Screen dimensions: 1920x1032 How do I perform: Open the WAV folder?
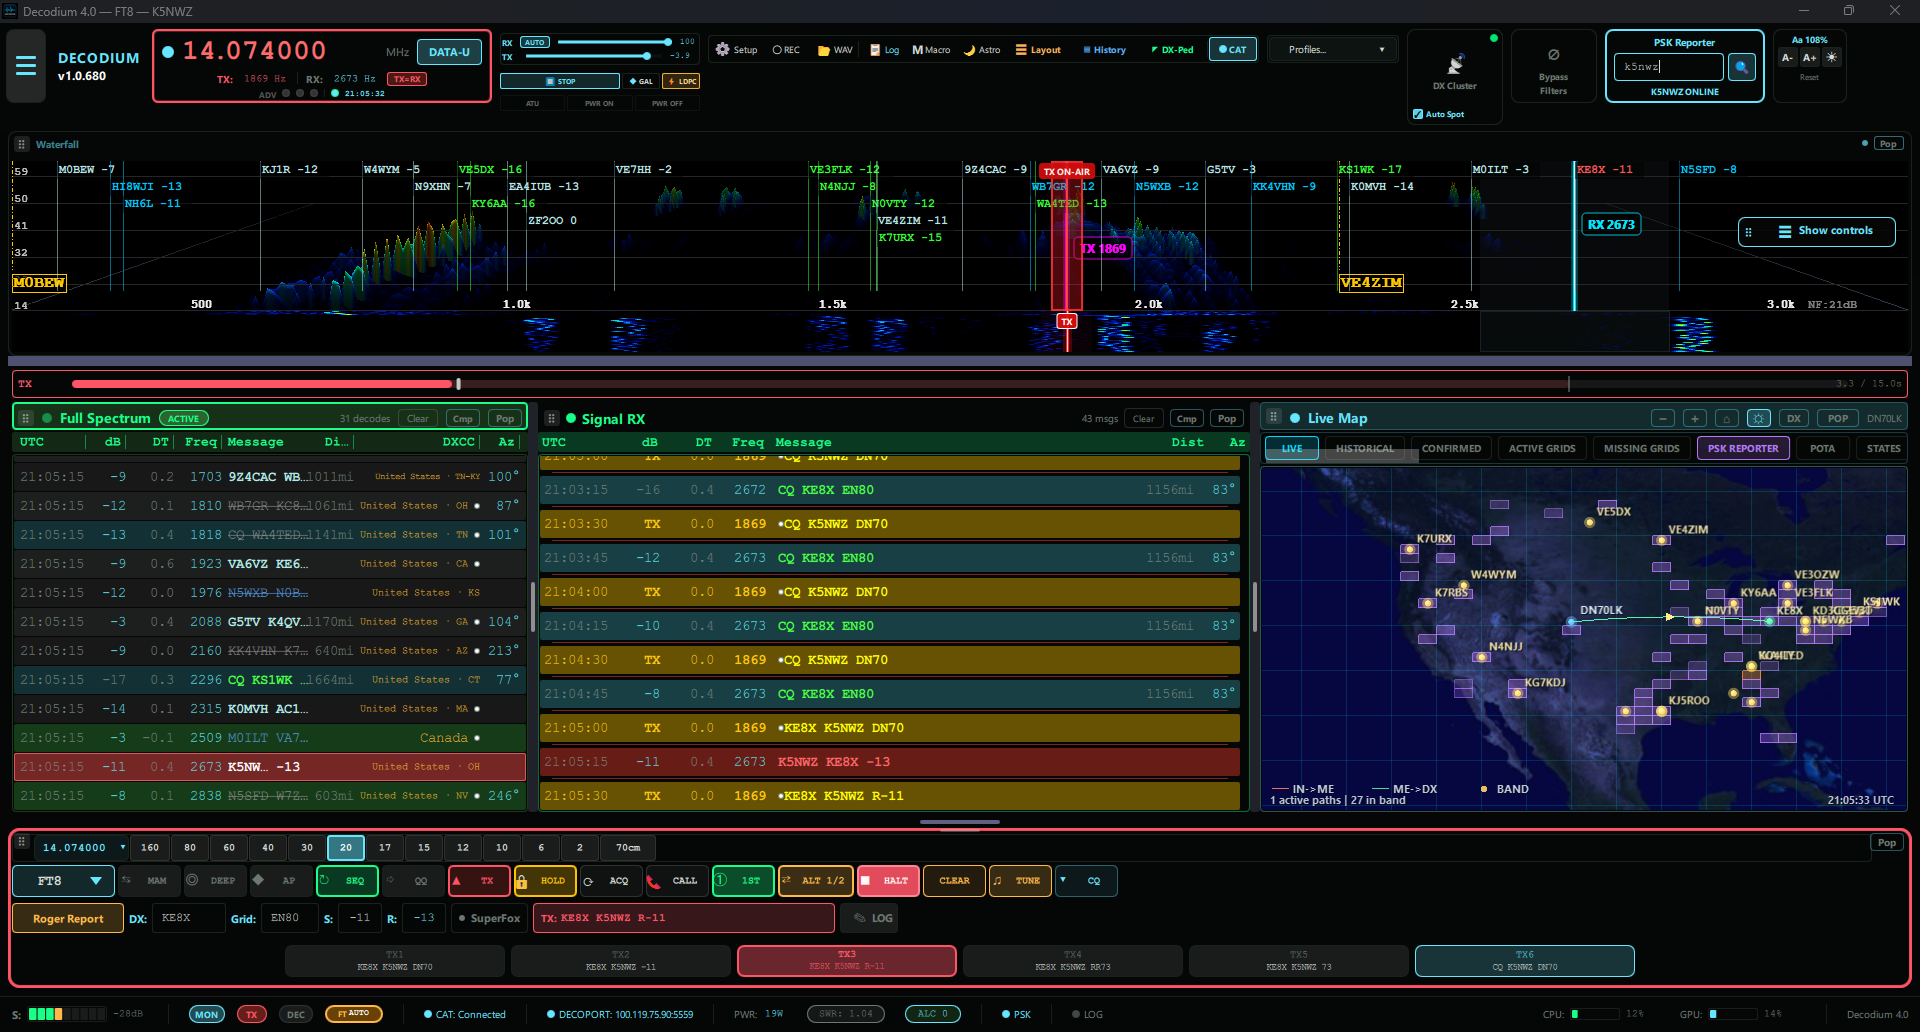point(835,49)
